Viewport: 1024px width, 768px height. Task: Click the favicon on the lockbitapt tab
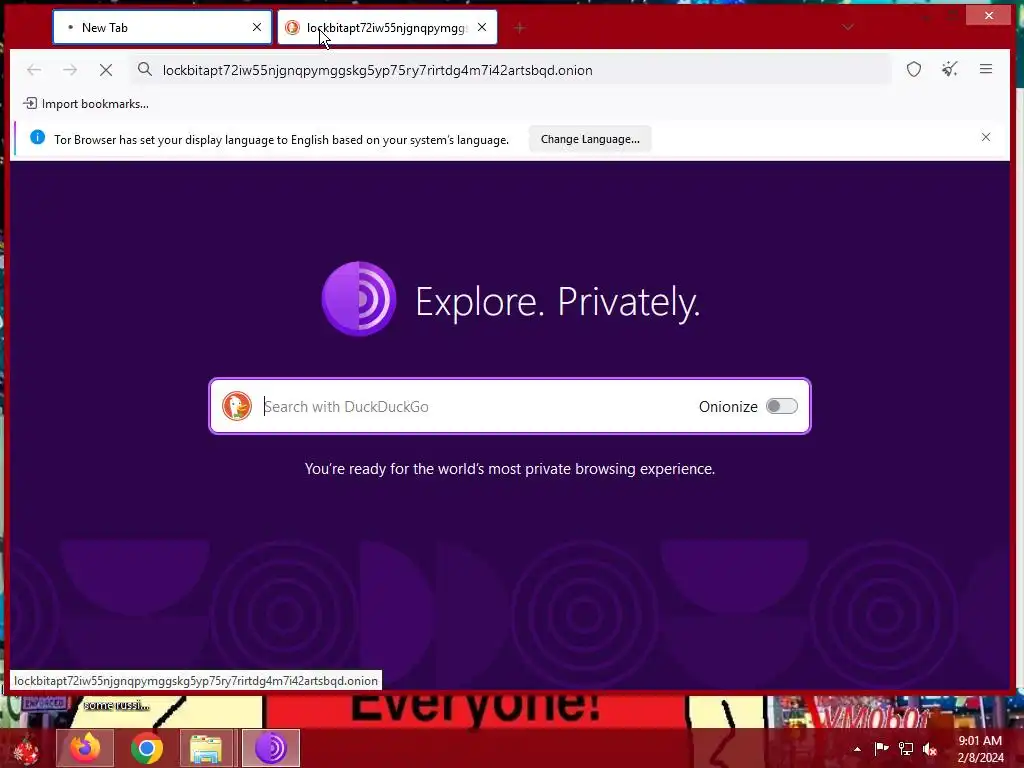coord(293,27)
